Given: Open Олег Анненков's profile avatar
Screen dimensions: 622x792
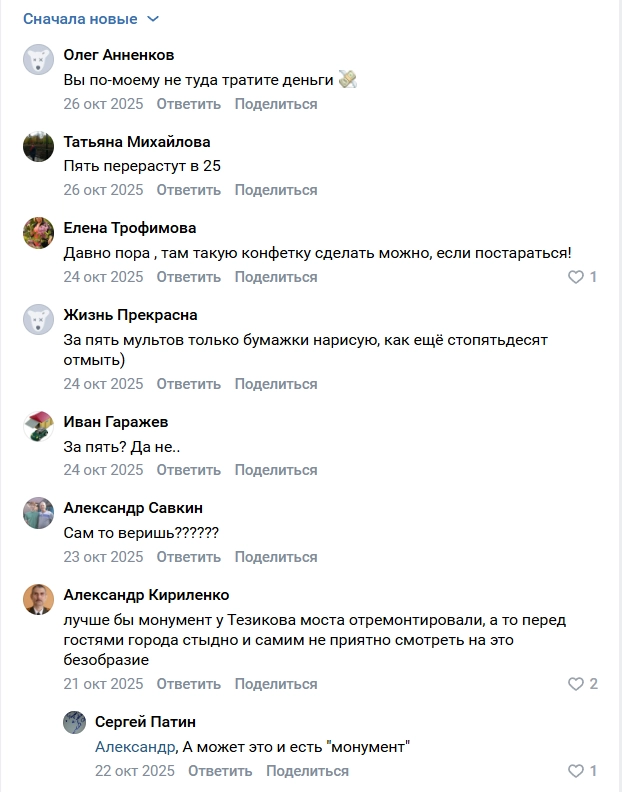Looking at the screenshot, I should pos(38,60).
